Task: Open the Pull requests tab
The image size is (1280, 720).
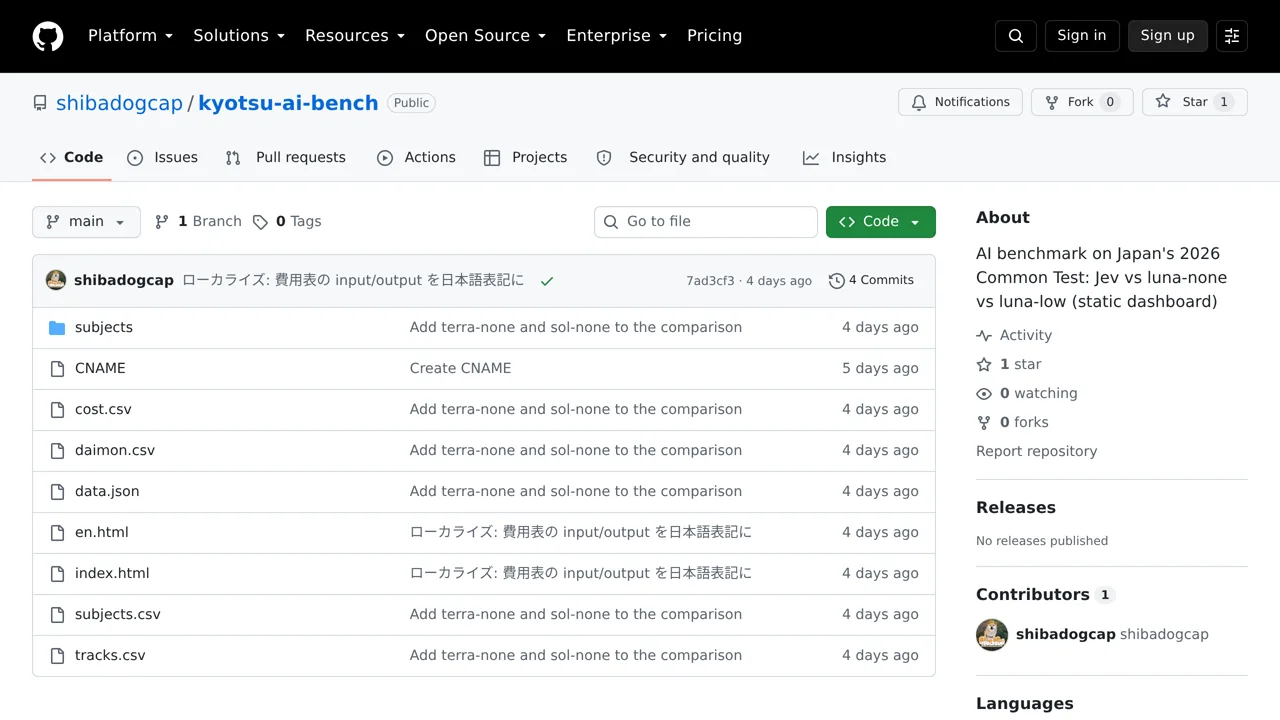Action: (x=285, y=157)
